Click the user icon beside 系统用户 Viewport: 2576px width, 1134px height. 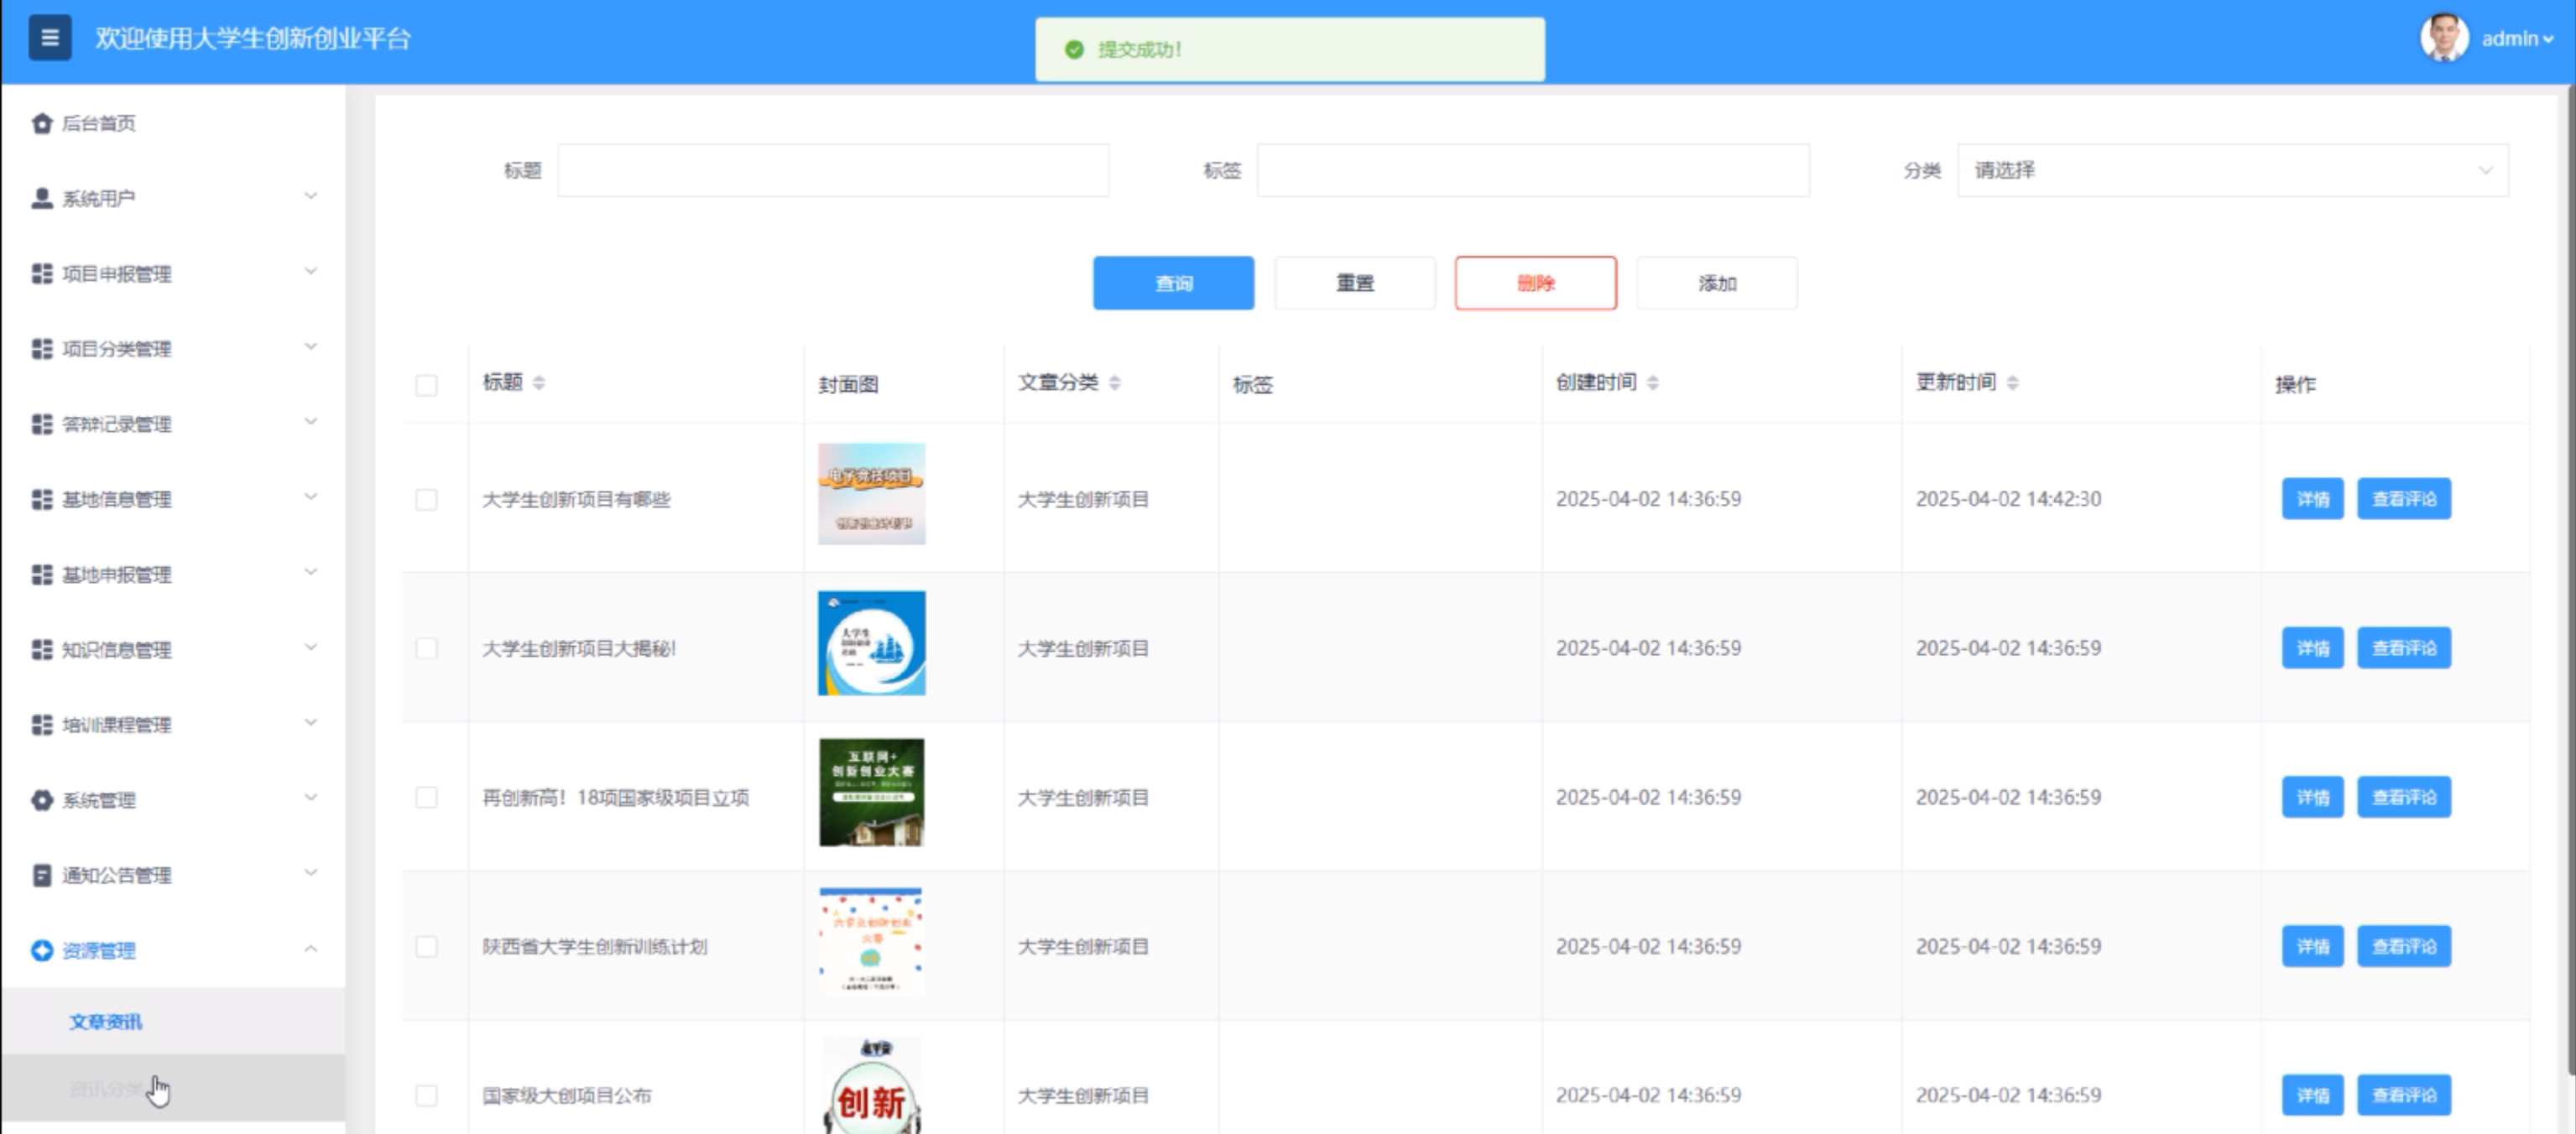pyautogui.click(x=41, y=198)
